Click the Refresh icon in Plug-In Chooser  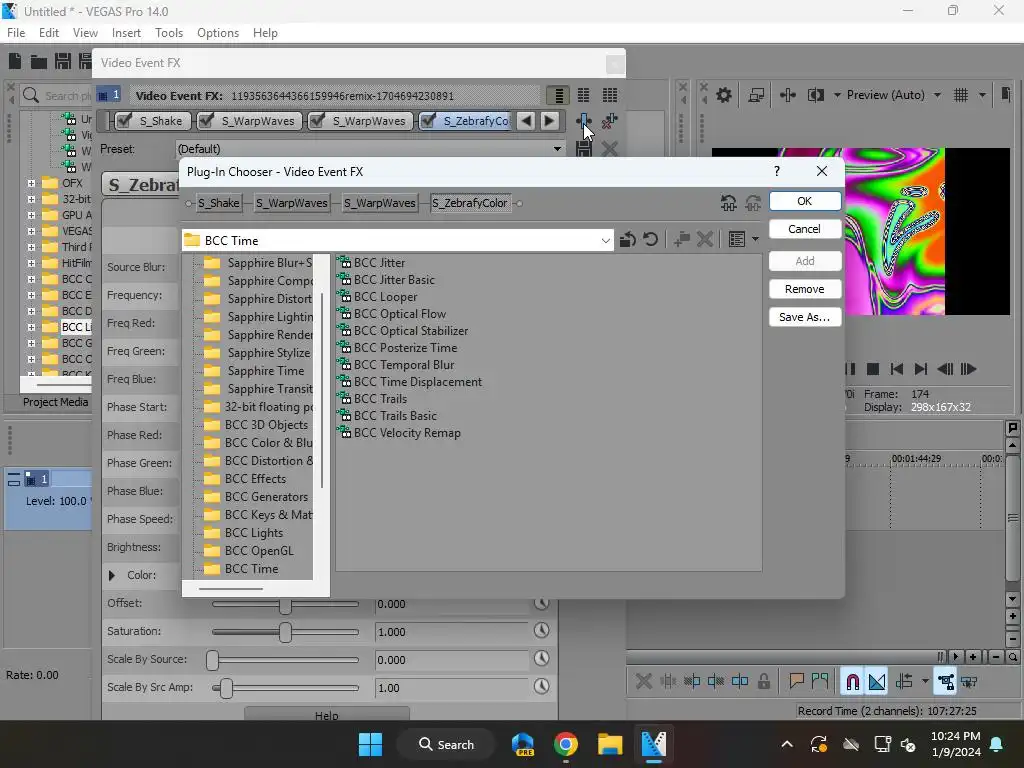(x=650, y=240)
